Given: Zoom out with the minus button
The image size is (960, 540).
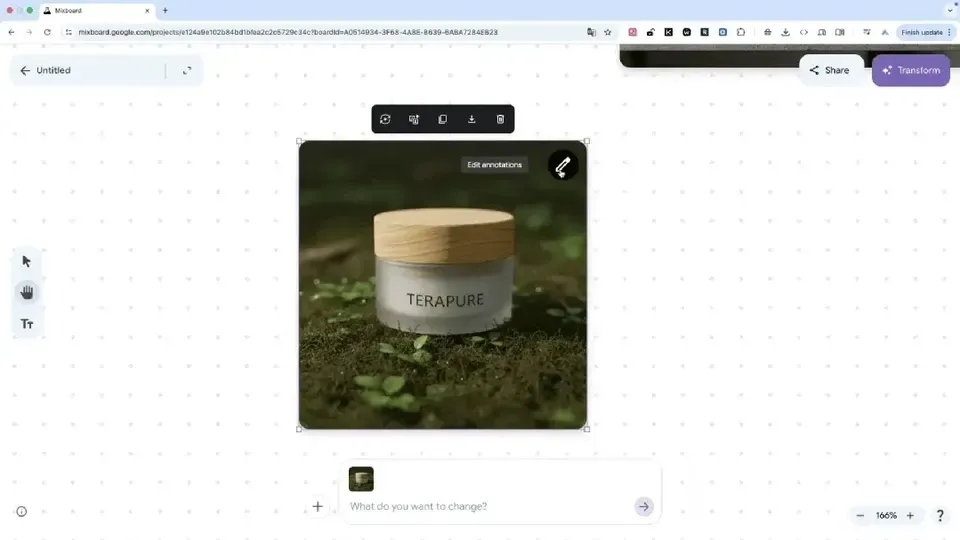Looking at the screenshot, I should (860, 516).
